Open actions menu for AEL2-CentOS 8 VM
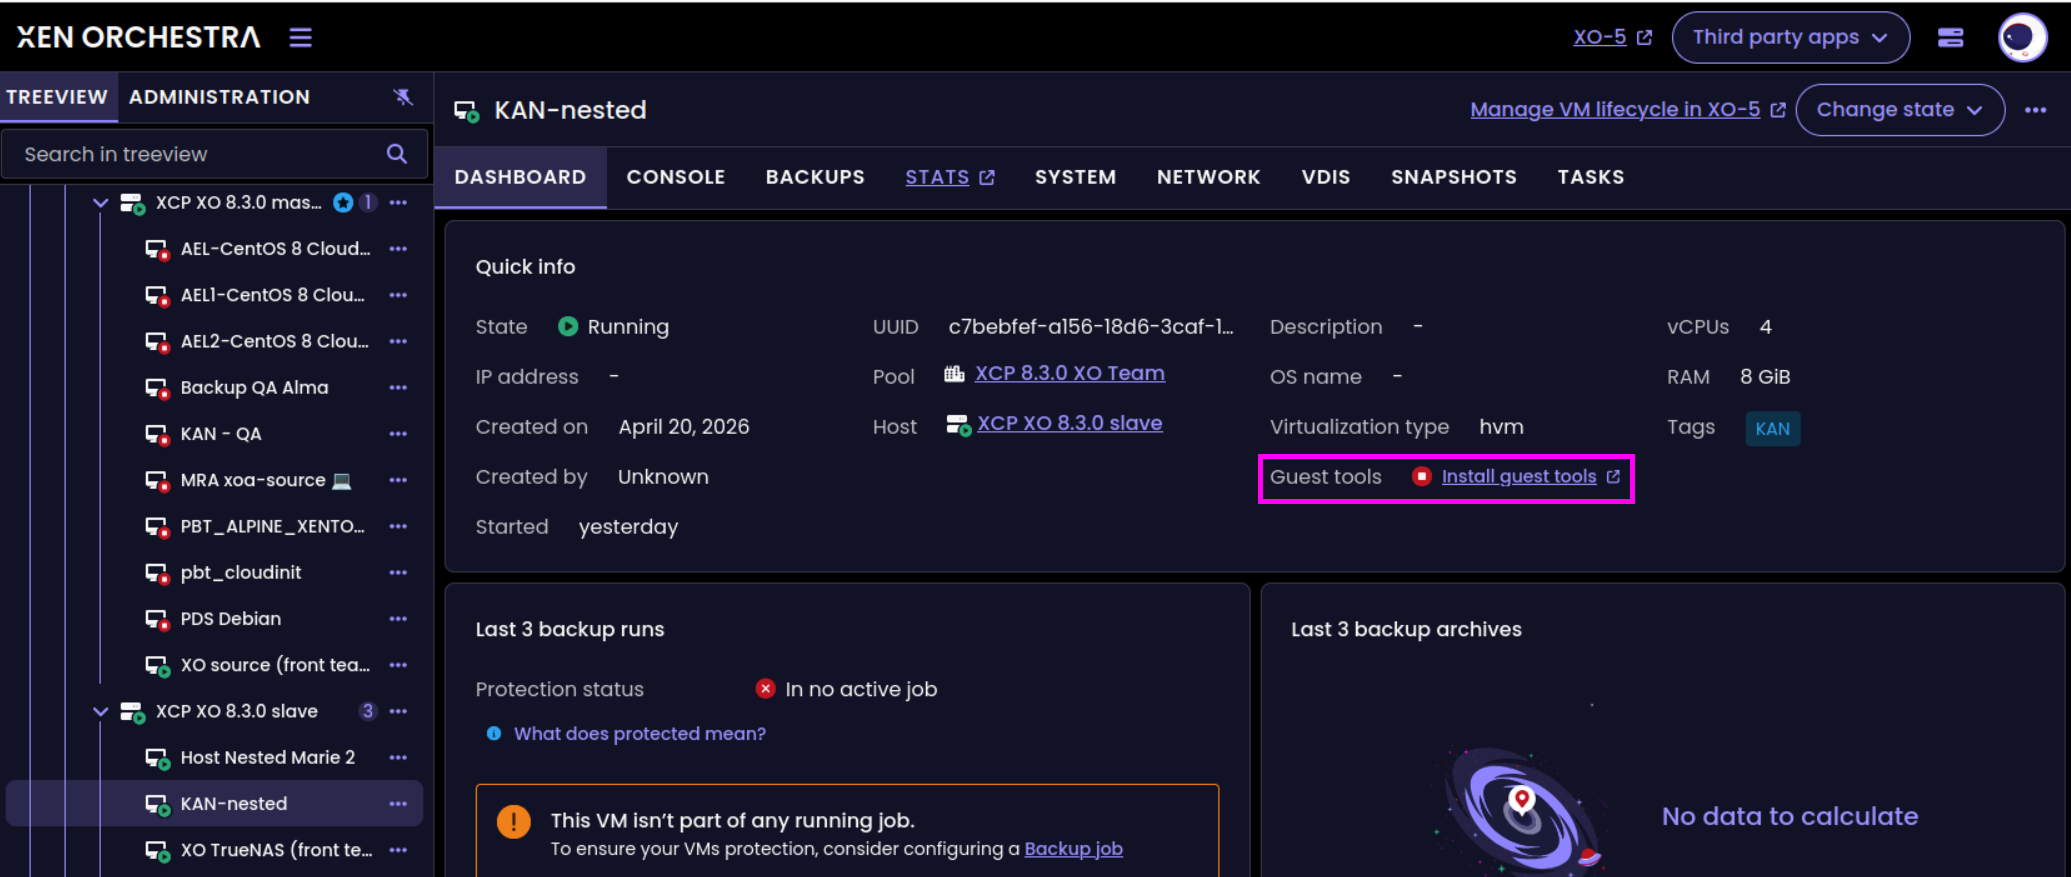The image size is (2071, 877). [398, 341]
